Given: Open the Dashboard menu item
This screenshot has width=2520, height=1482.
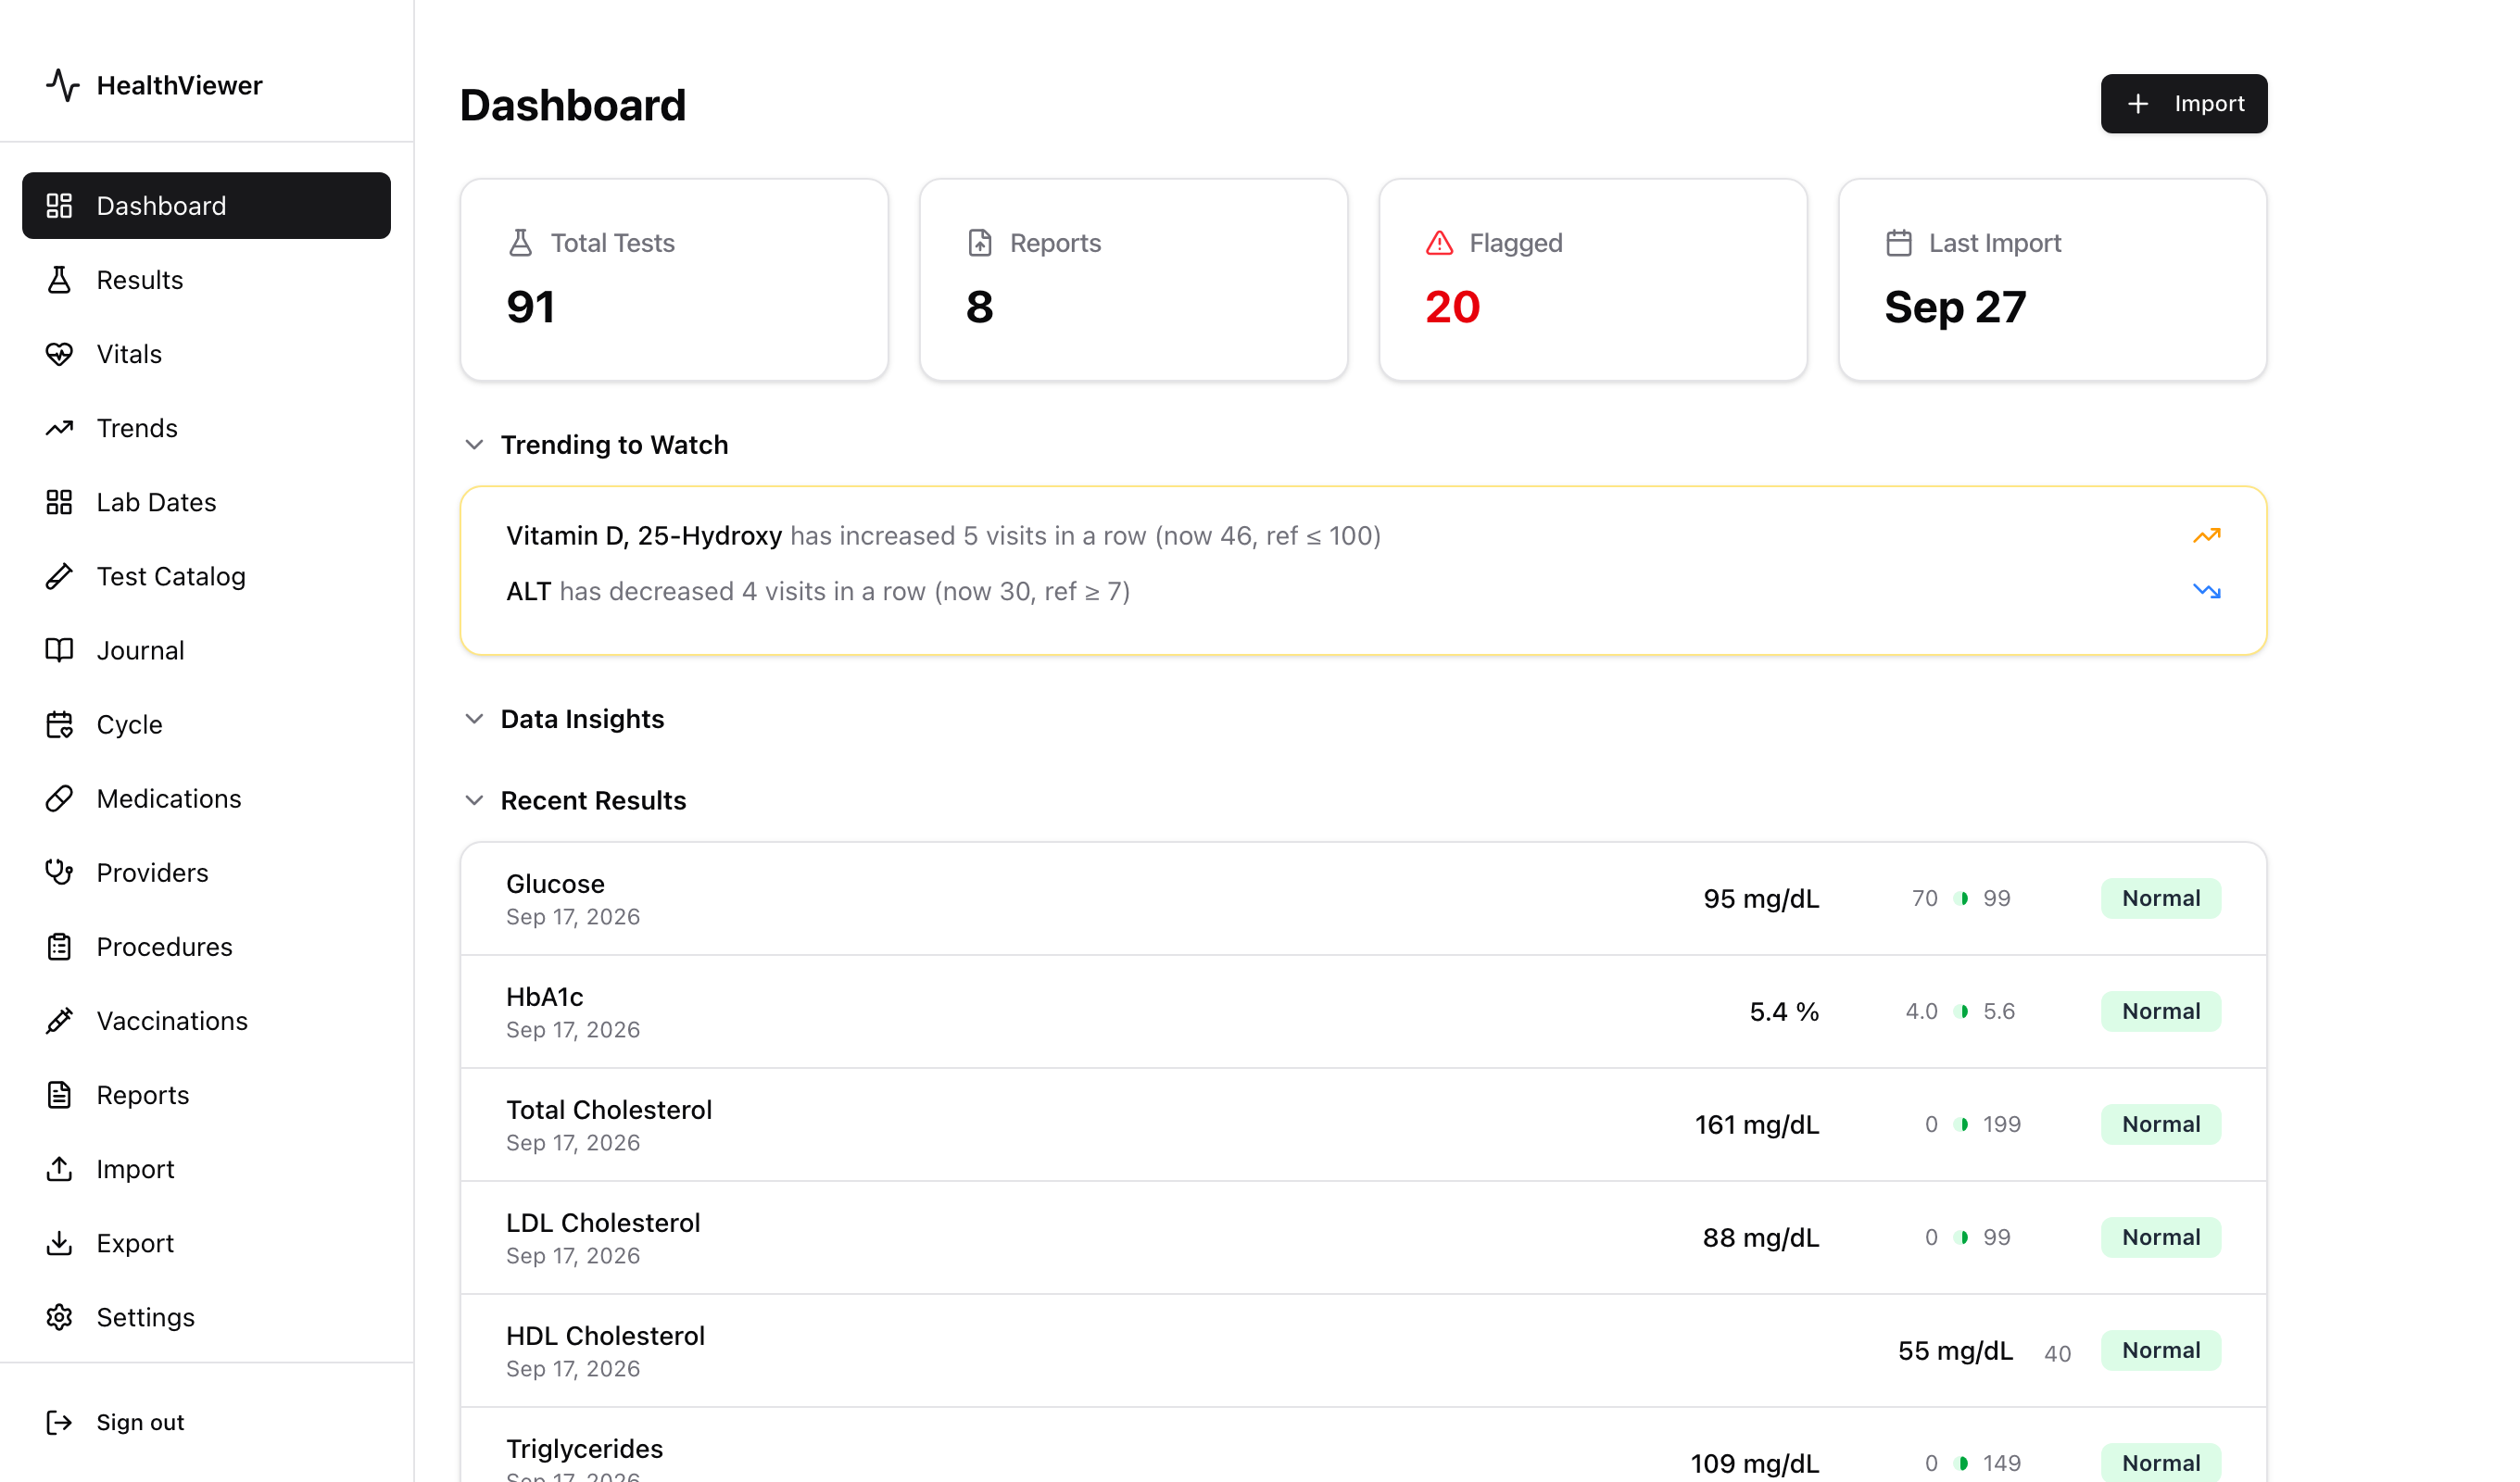Looking at the screenshot, I should [x=206, y=205].
